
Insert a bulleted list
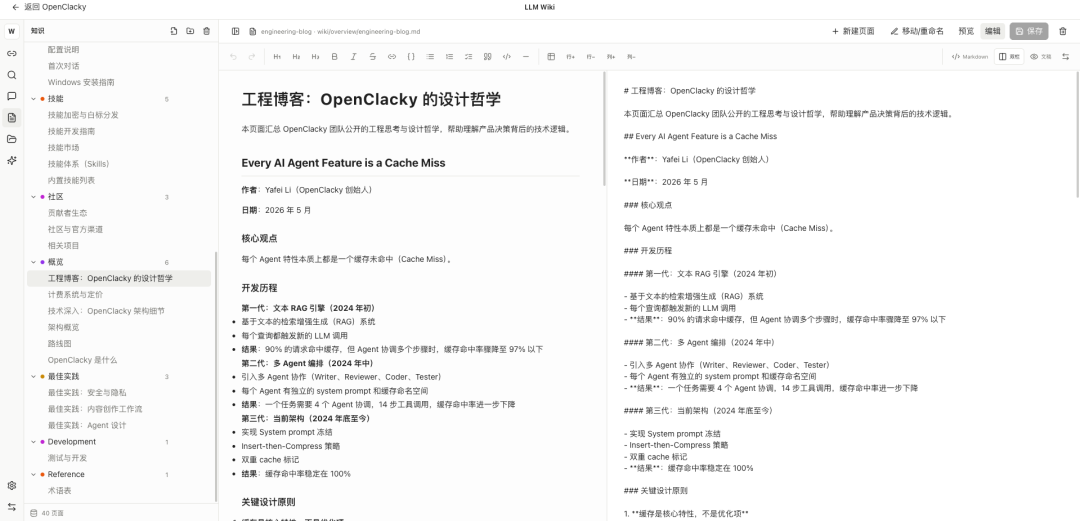(x=430, y=57)
